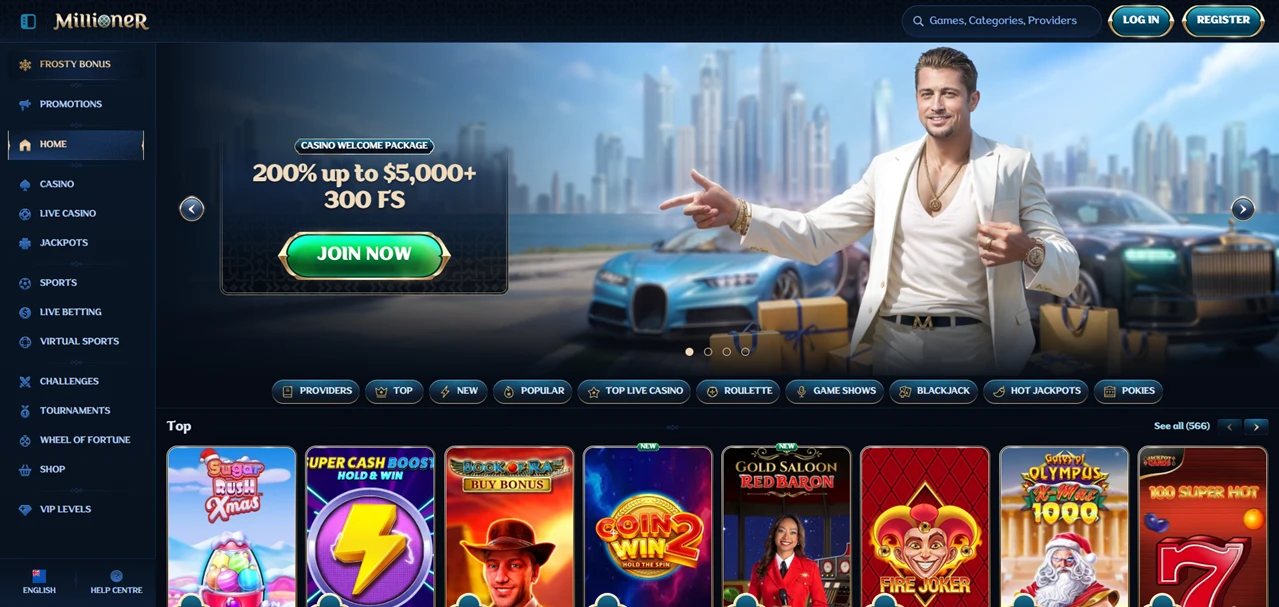Select the fourth banner carousel dot

point(745,352)
